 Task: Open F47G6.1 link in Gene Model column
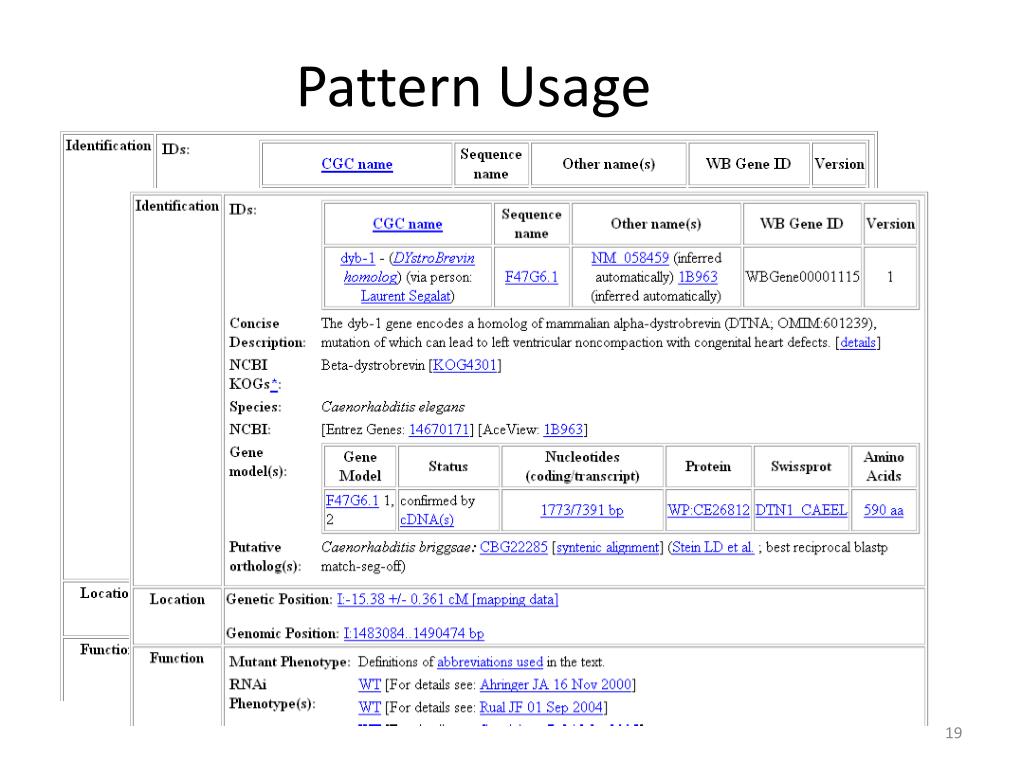click(x=352, y=501)
